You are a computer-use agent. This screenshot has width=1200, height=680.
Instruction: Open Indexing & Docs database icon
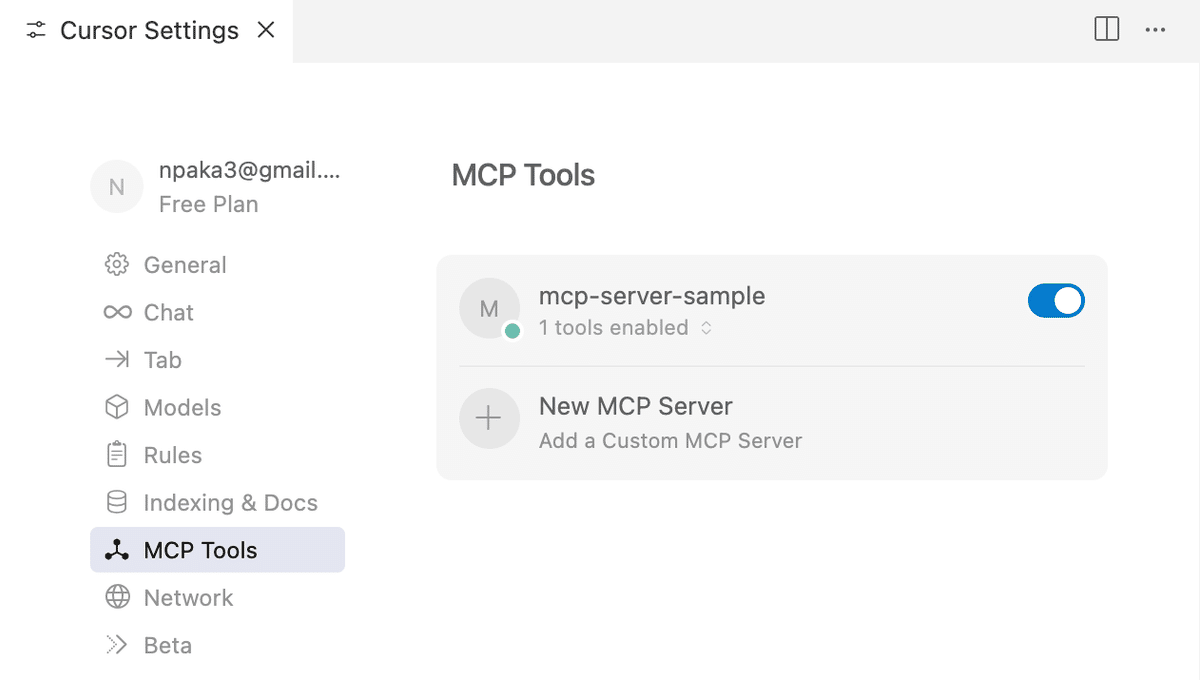pyautogui.click(x=117, y=502)
